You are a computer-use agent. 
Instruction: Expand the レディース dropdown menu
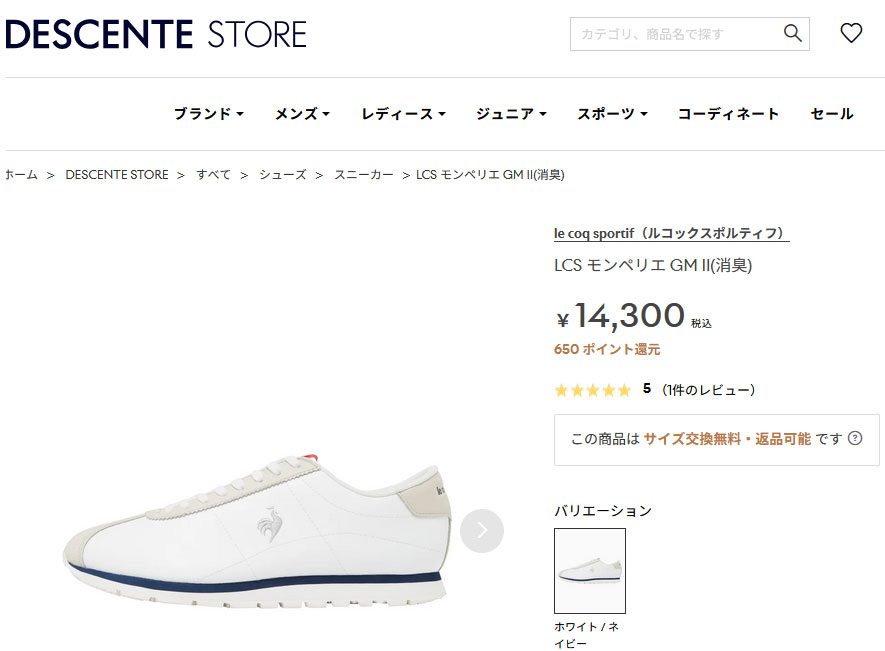point(403,114)
